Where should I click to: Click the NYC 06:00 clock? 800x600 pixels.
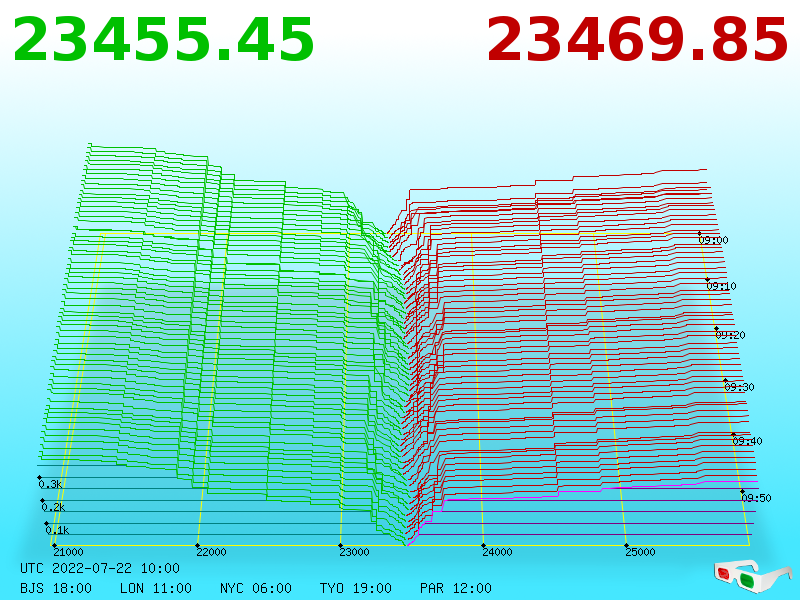[x=256, y=588]
